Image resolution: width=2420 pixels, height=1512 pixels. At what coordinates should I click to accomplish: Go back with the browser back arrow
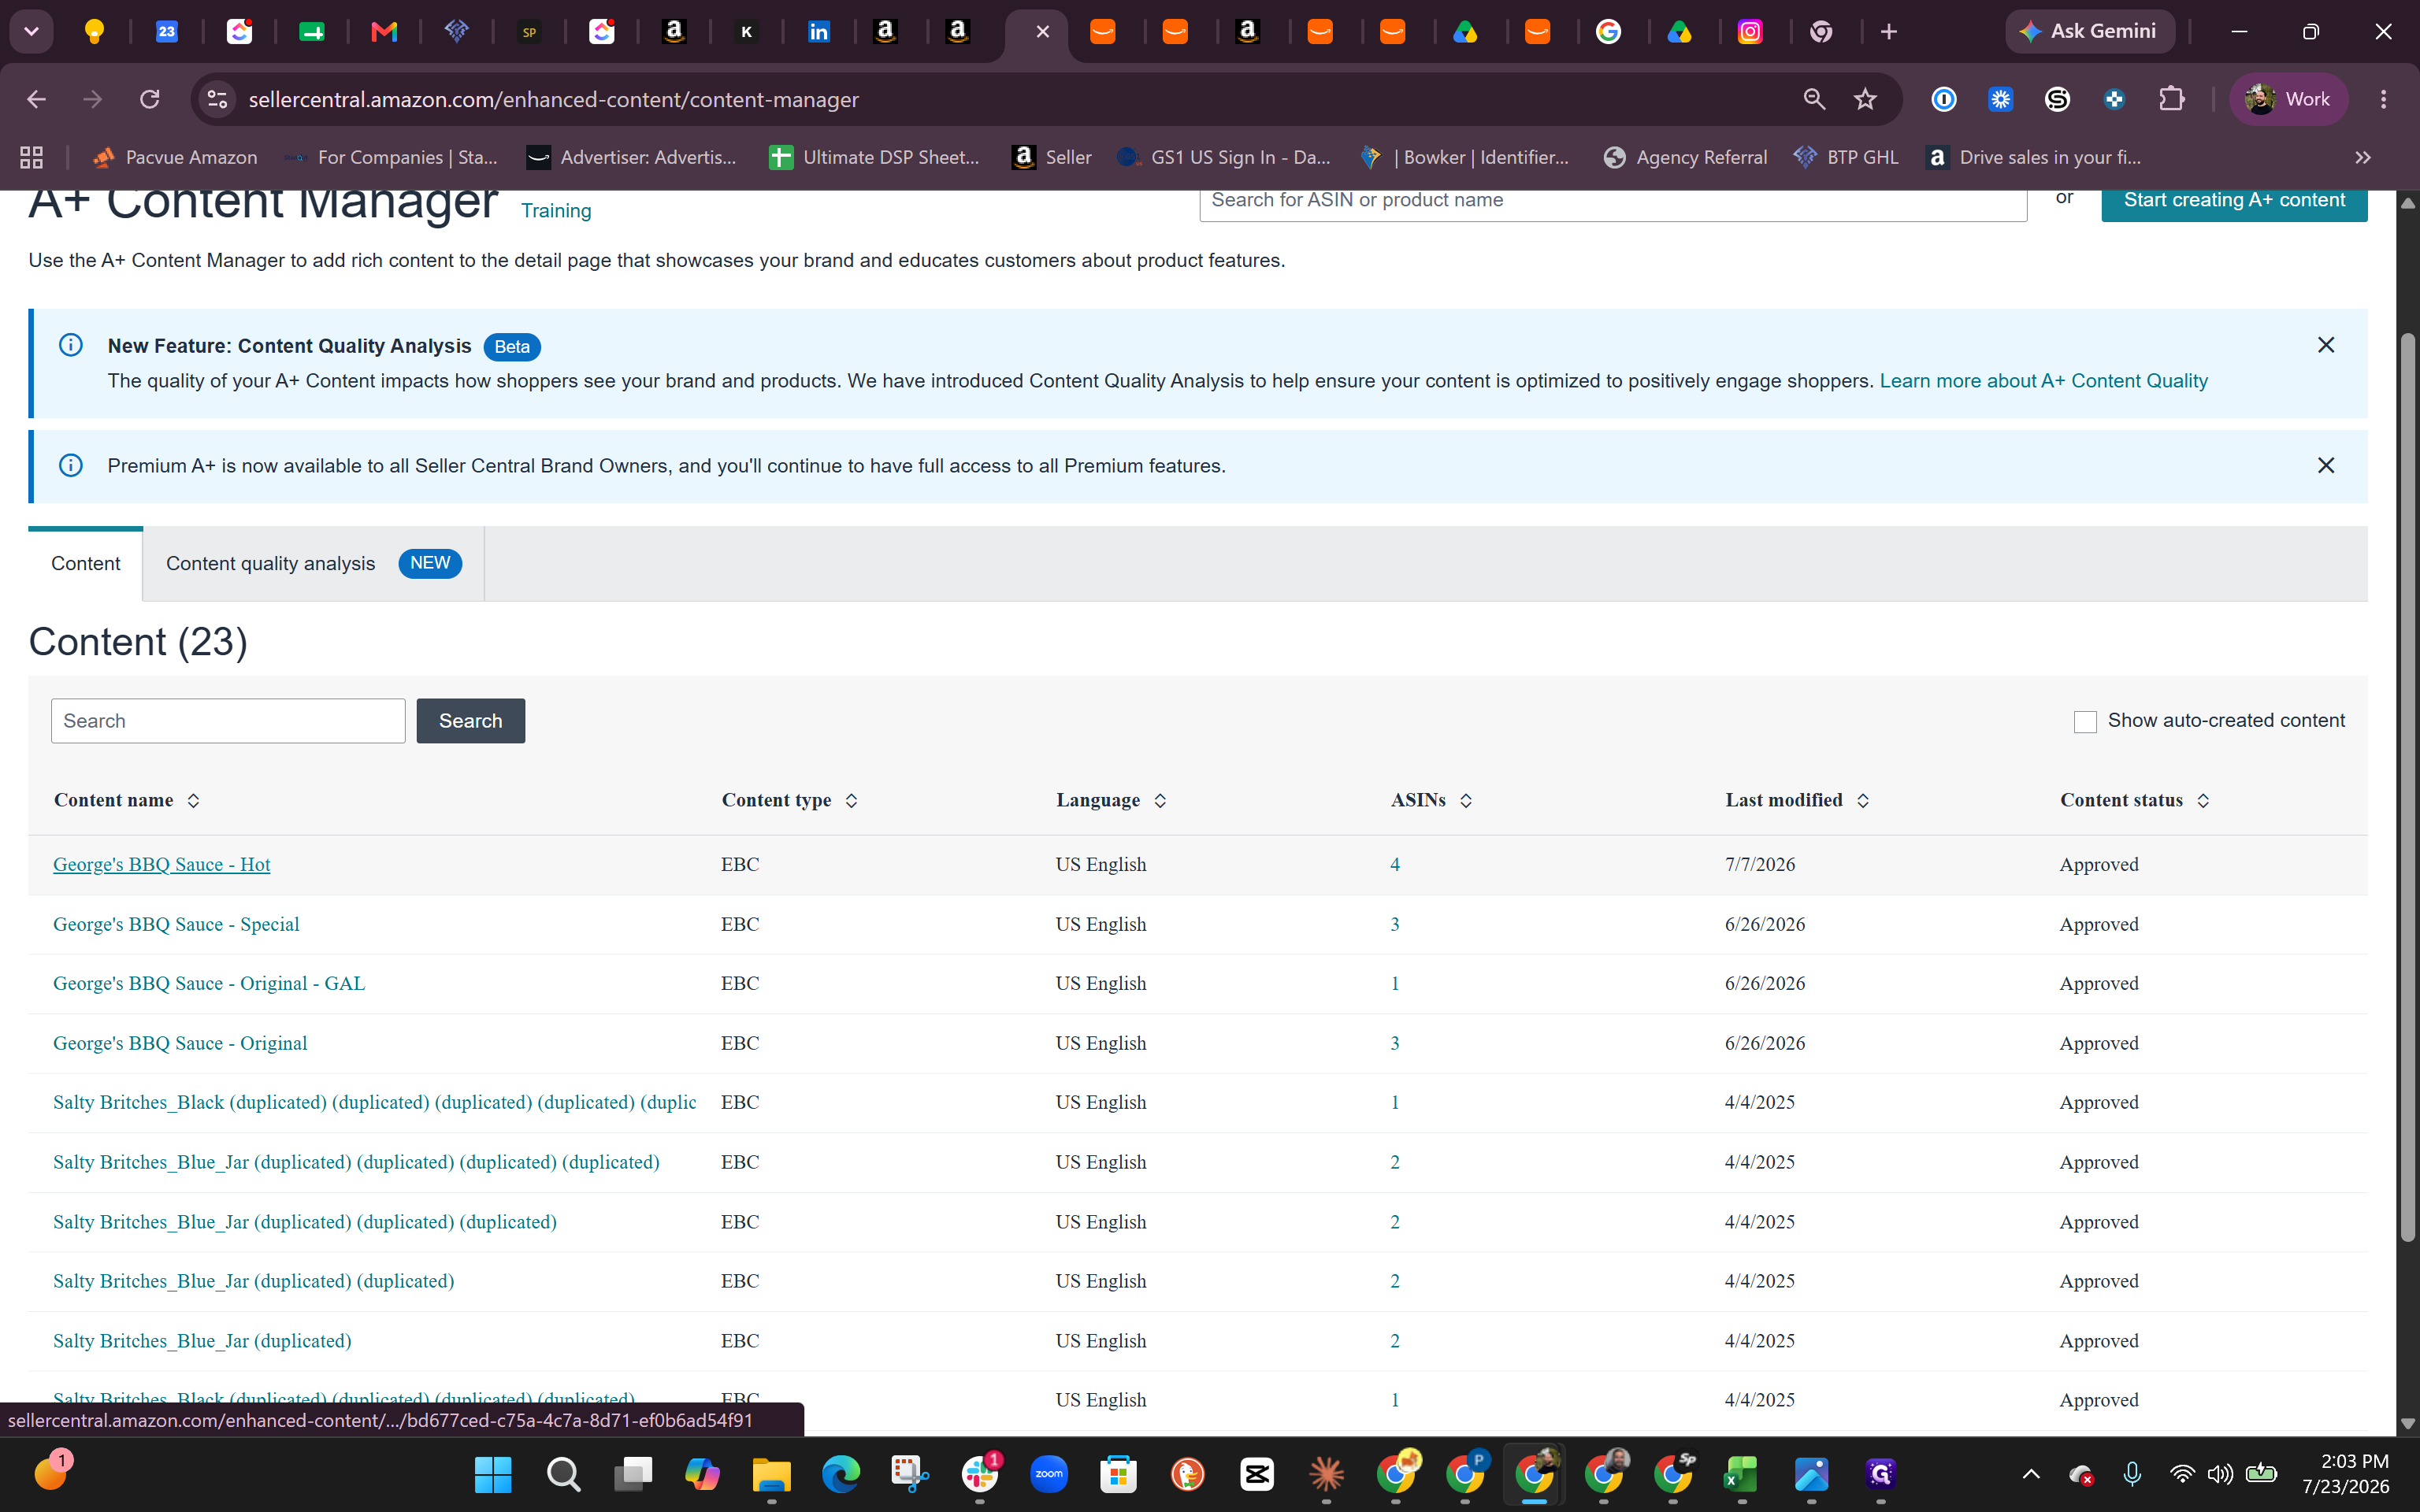pyautogui.click(x=37, y=99)
